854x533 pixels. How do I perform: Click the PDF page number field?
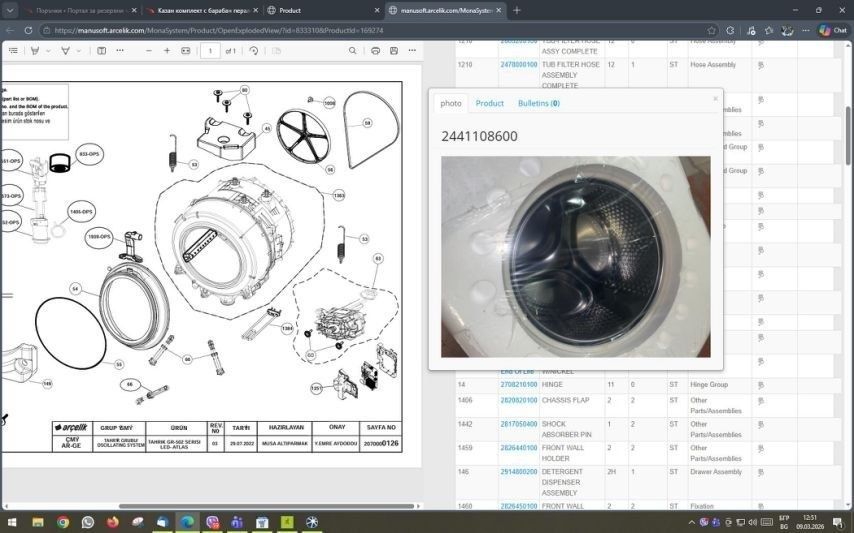210,51
